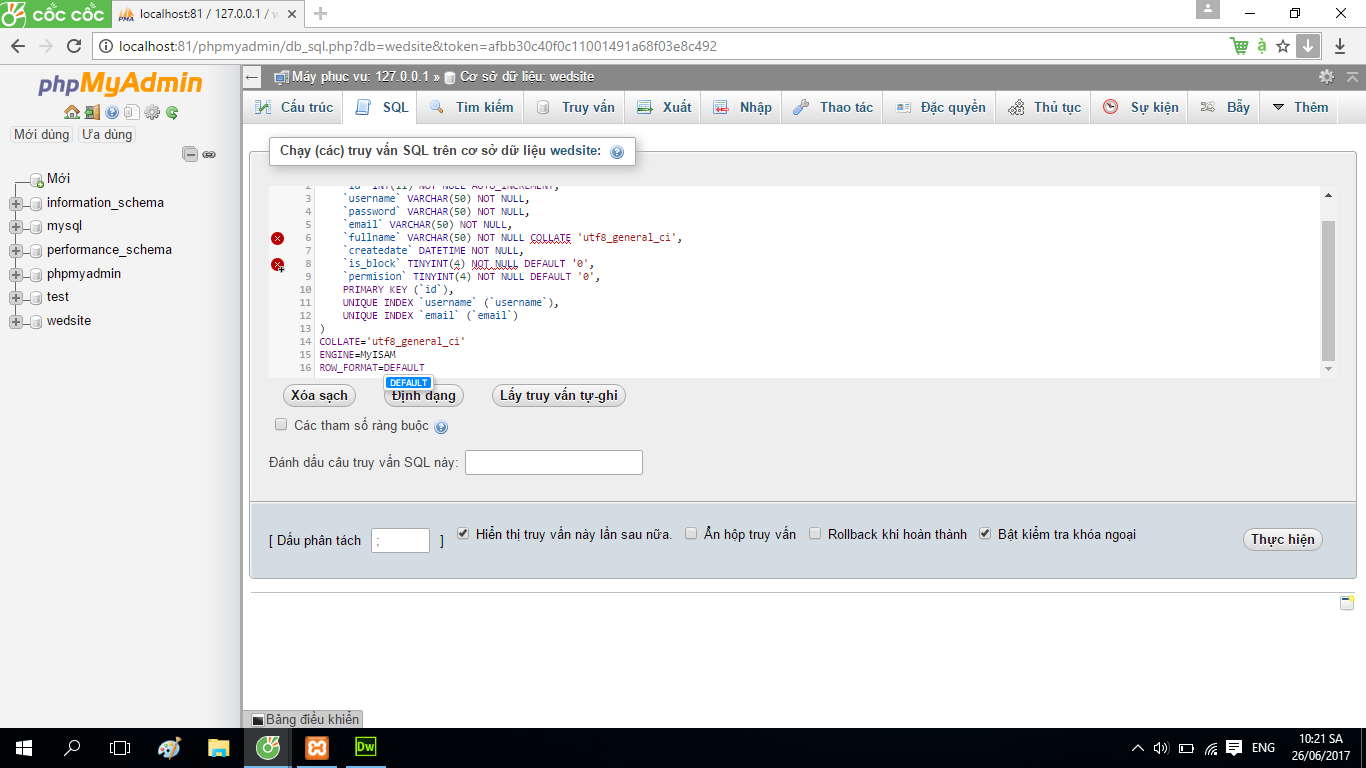This screenshot has width=1366, height=768.
Task: Expand mysql database node
Action: click(16, 227)
